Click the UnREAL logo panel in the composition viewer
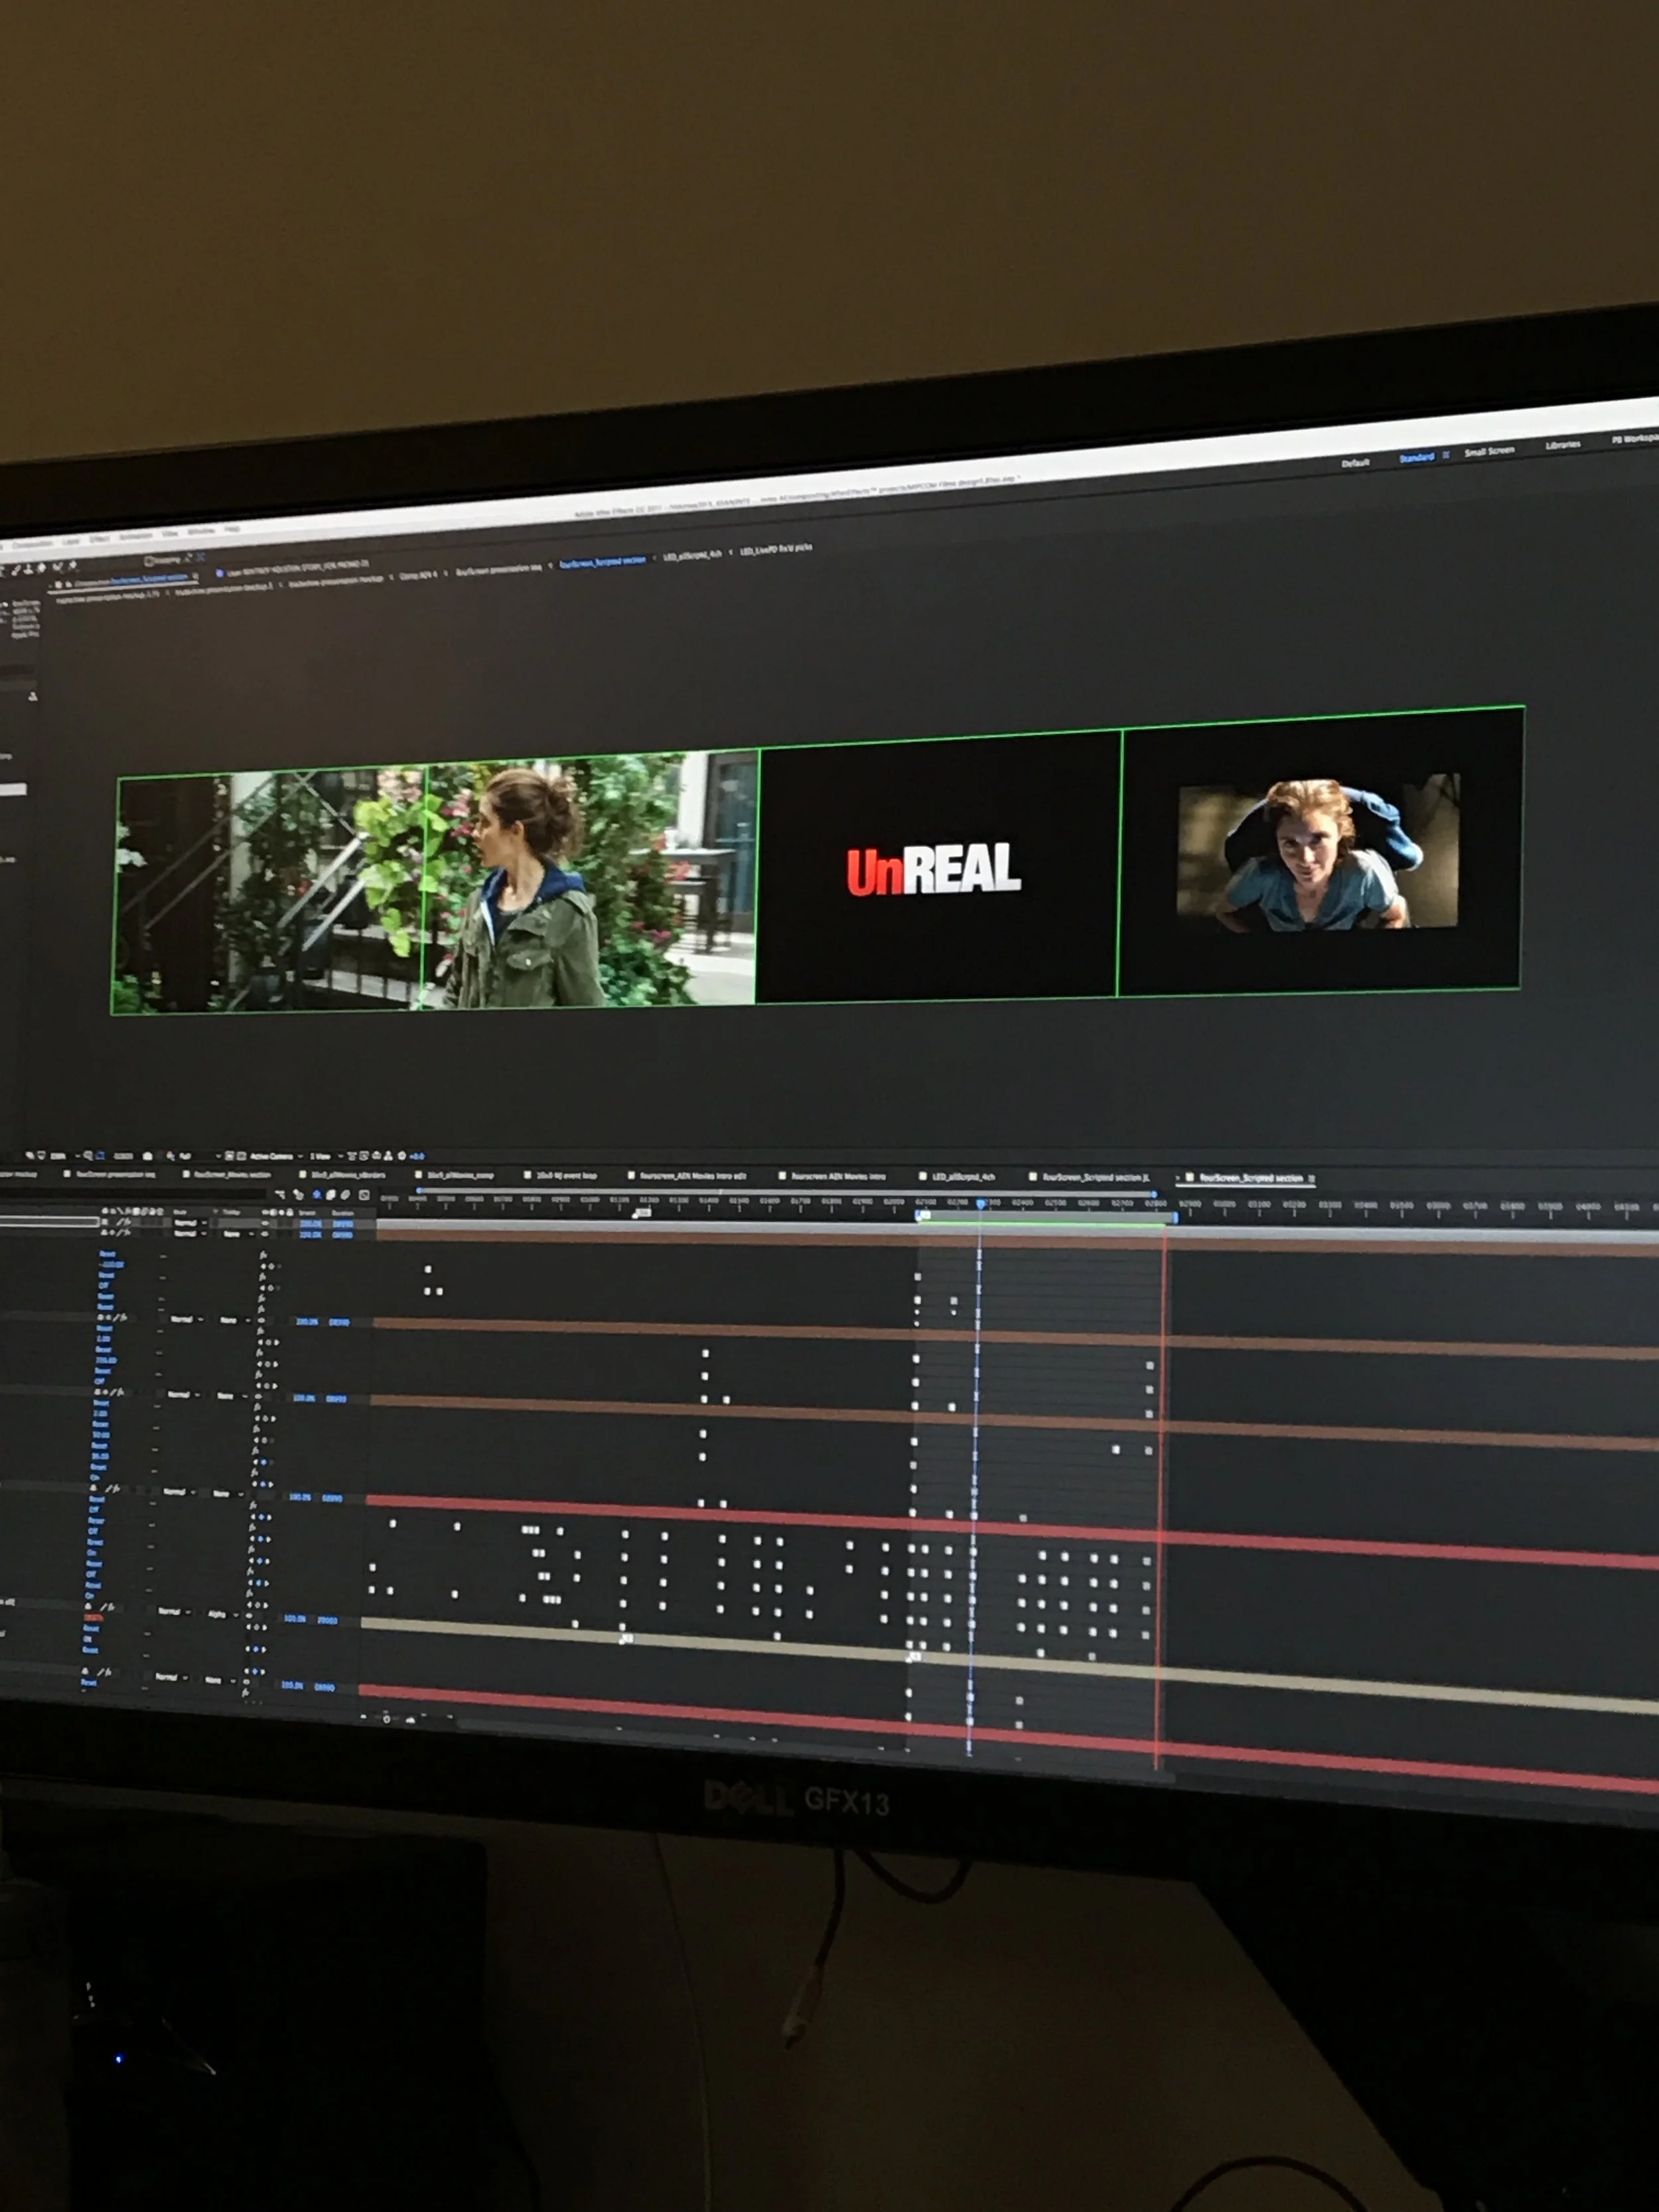This screenshot has width=1659, height=2212. pos(937,868)
